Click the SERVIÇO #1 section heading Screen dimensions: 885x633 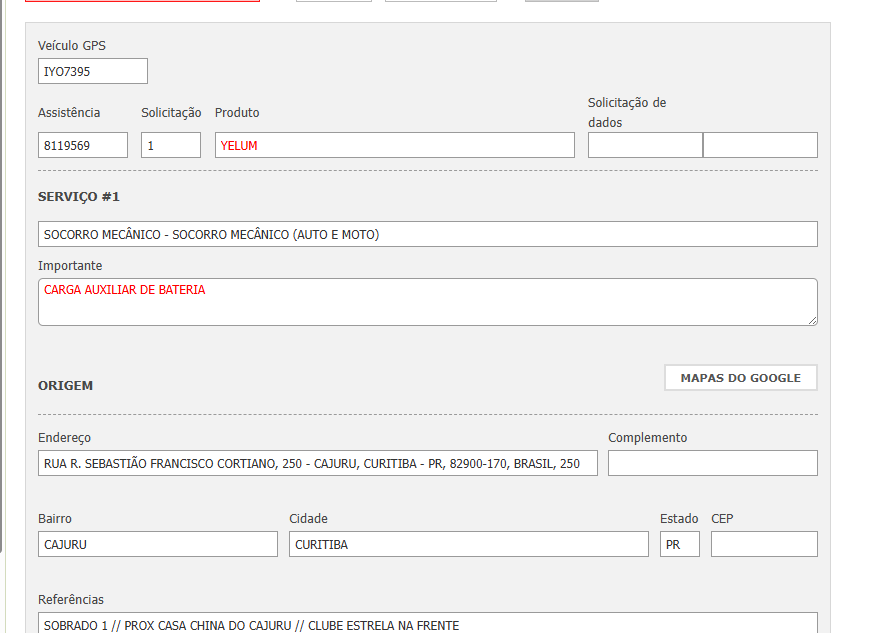tap(79, 197)
